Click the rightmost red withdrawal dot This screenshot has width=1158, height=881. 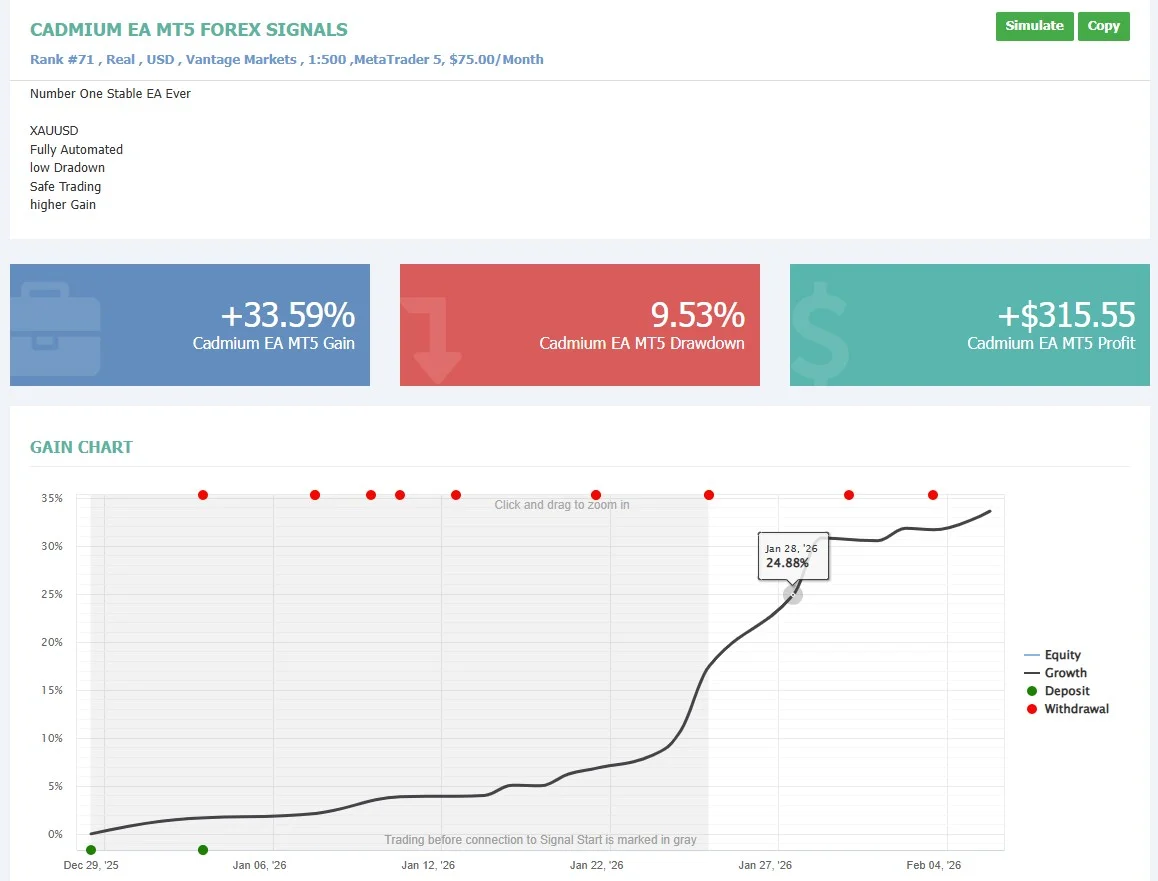pyautogui.click(x=933, y=495)
